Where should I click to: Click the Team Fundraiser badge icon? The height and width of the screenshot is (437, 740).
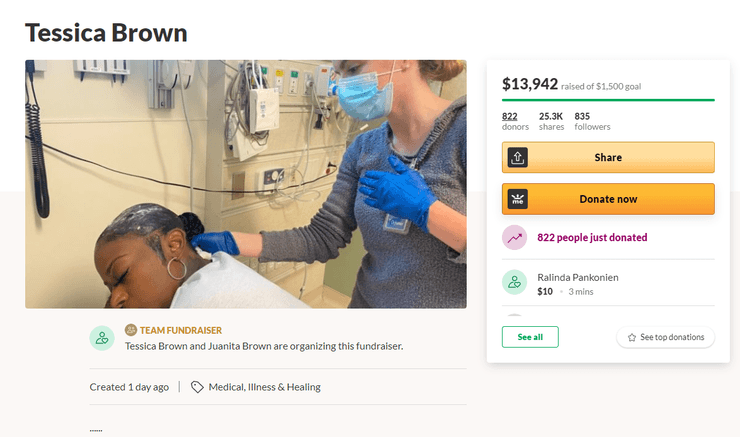(x=130, y=330)
